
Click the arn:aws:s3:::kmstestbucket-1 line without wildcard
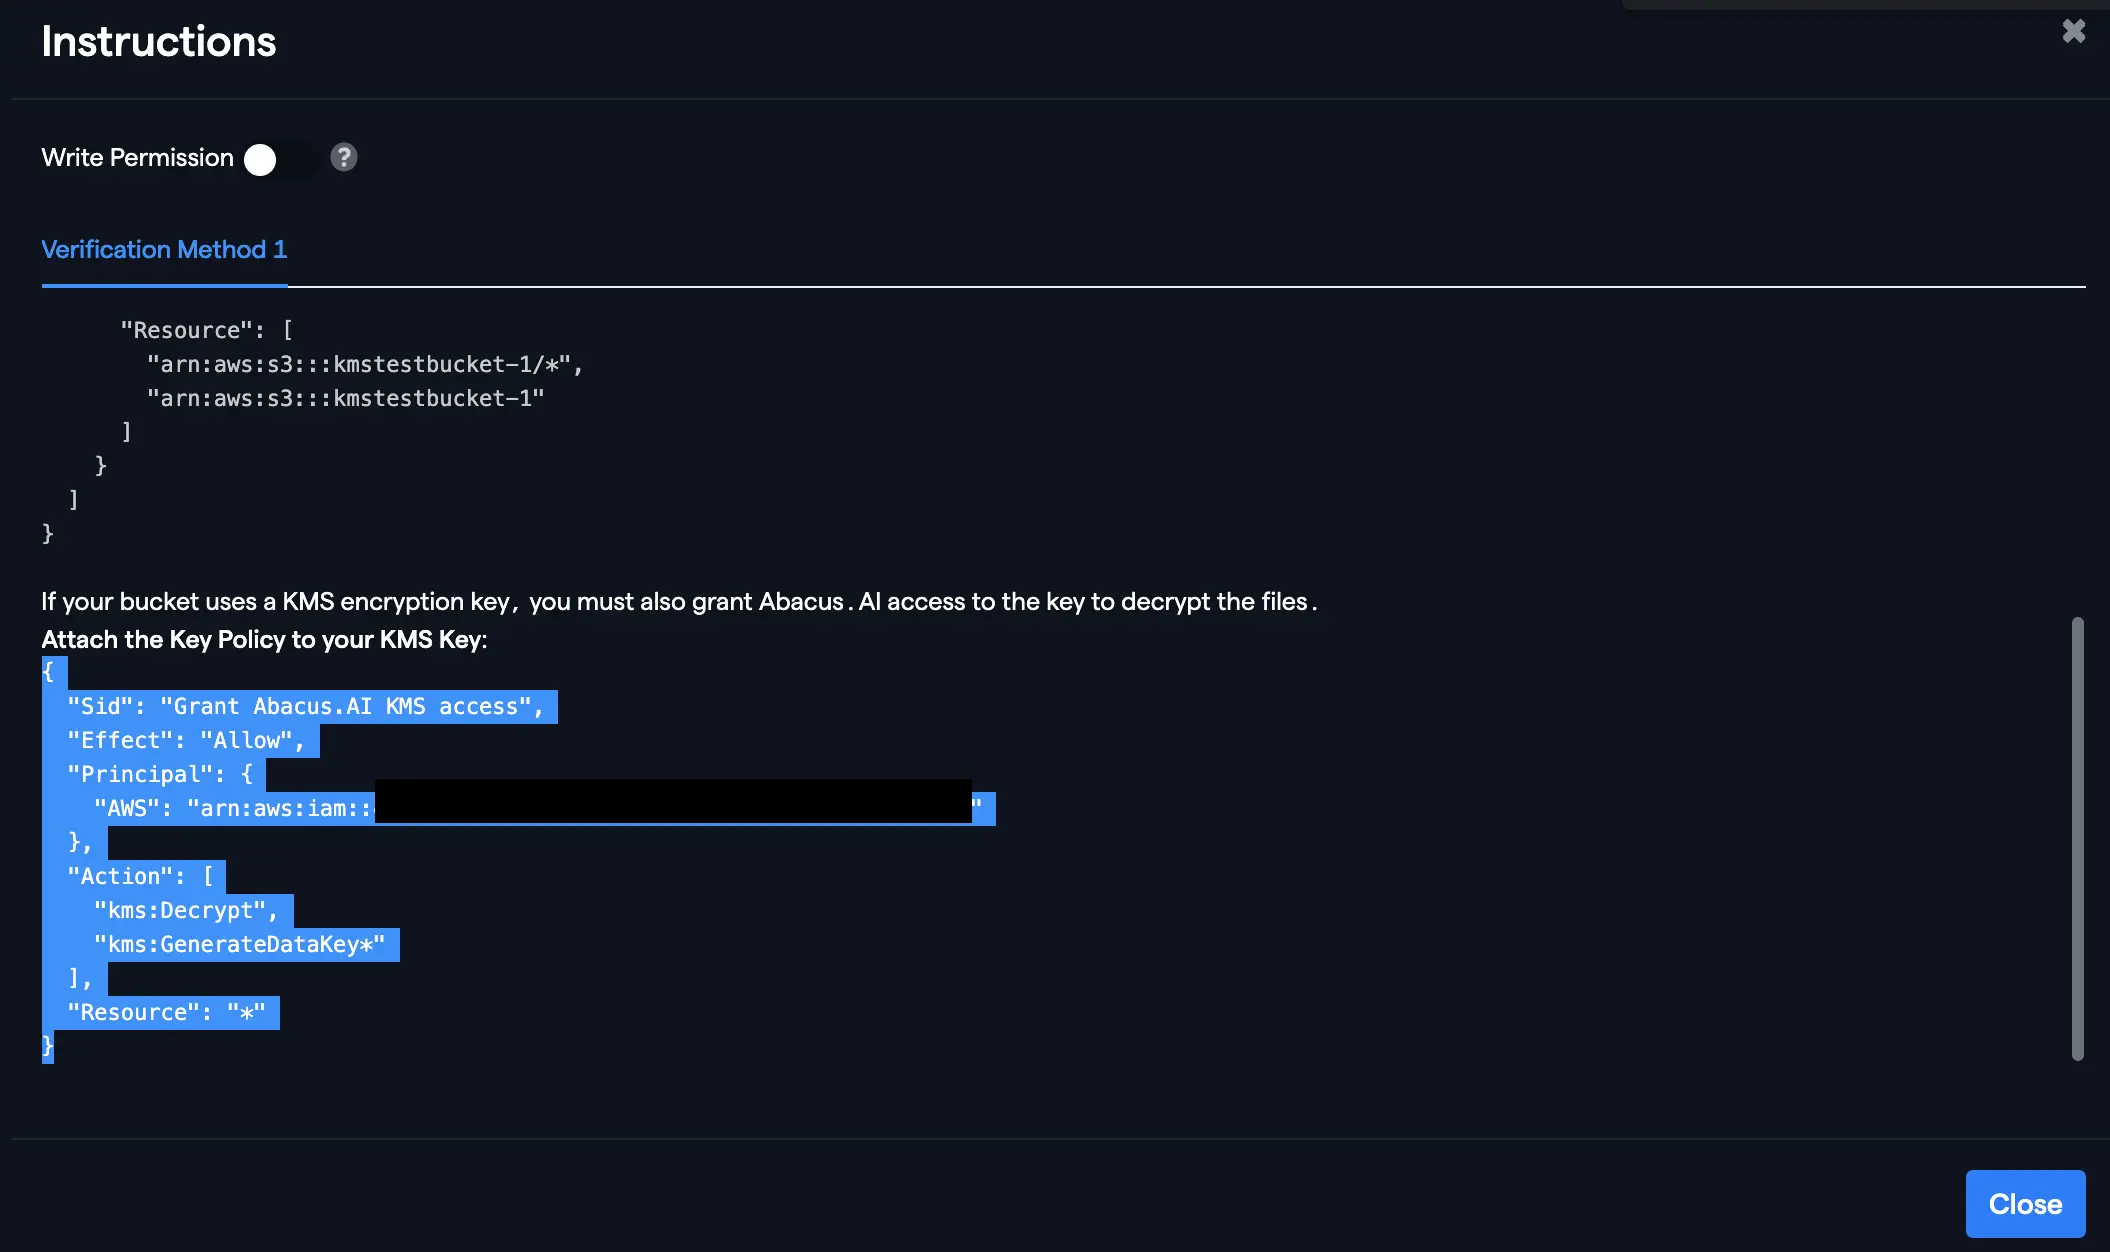pos(345,399)
